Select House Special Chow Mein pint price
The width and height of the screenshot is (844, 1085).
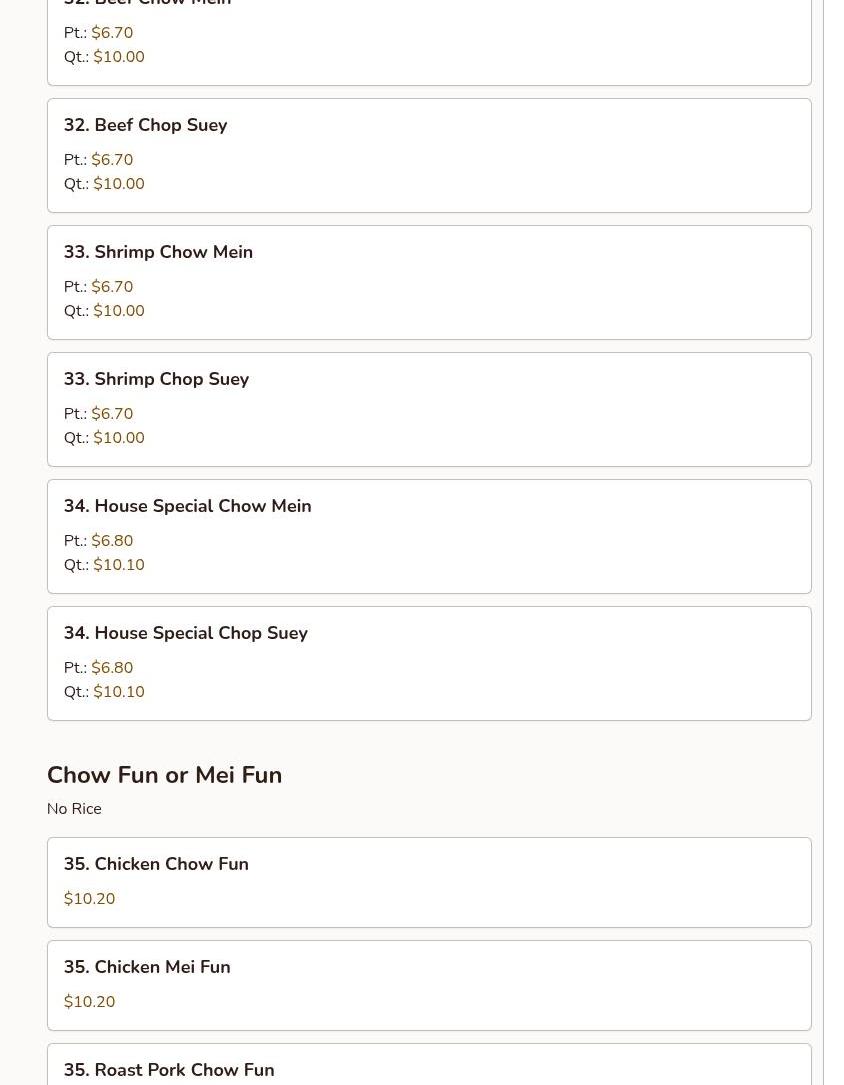[112, 541]
